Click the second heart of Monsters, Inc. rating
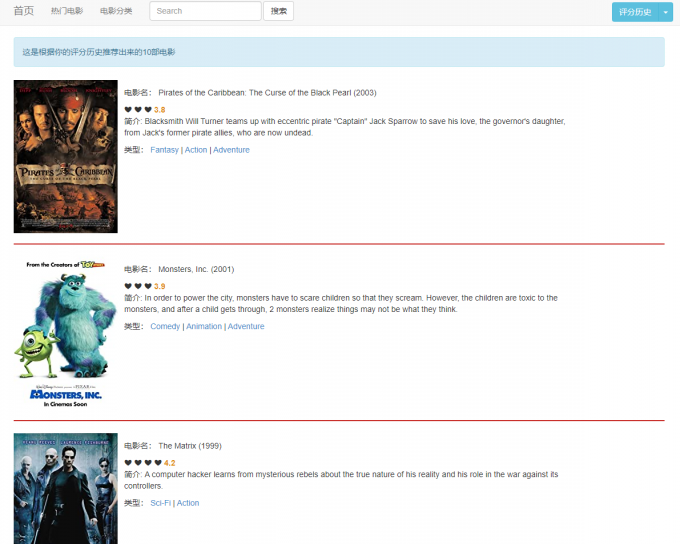The image size is (680, 544). tap(138, 286)
